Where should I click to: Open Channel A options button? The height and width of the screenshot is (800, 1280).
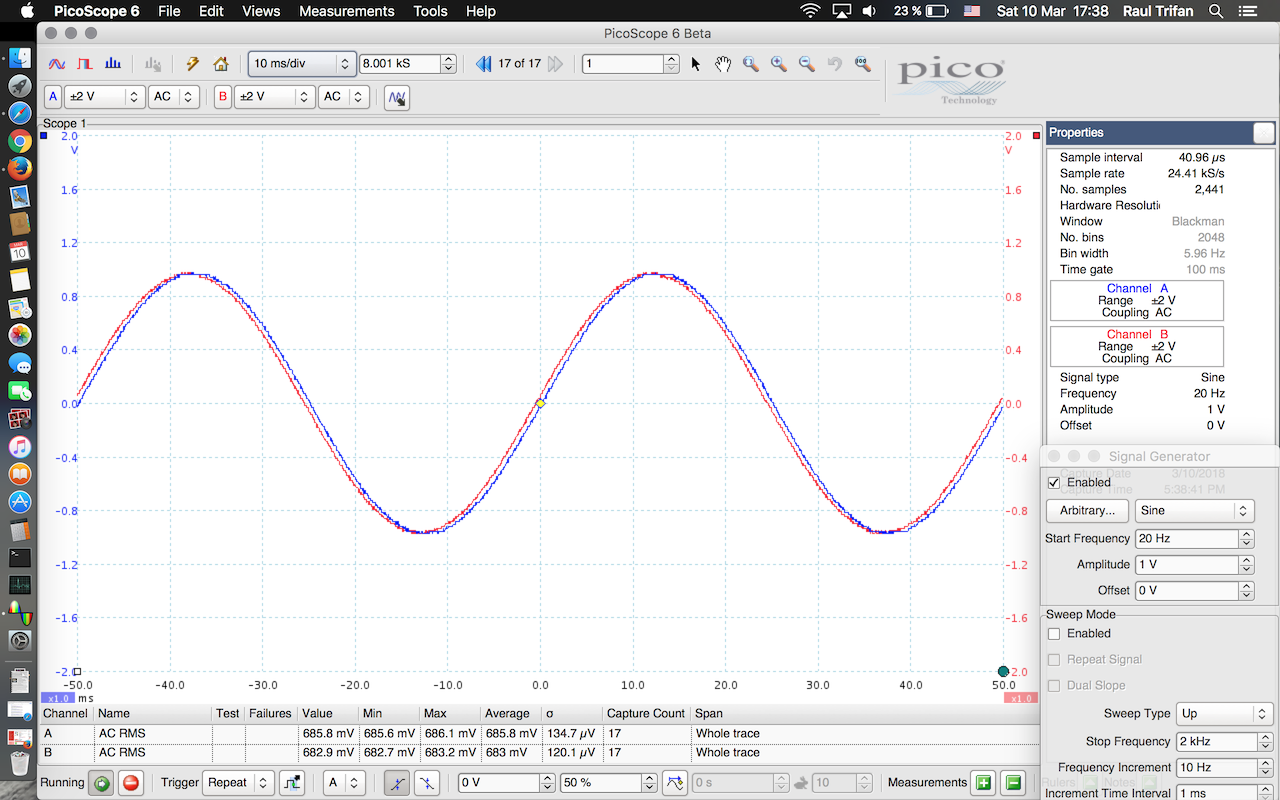[54, 97]
